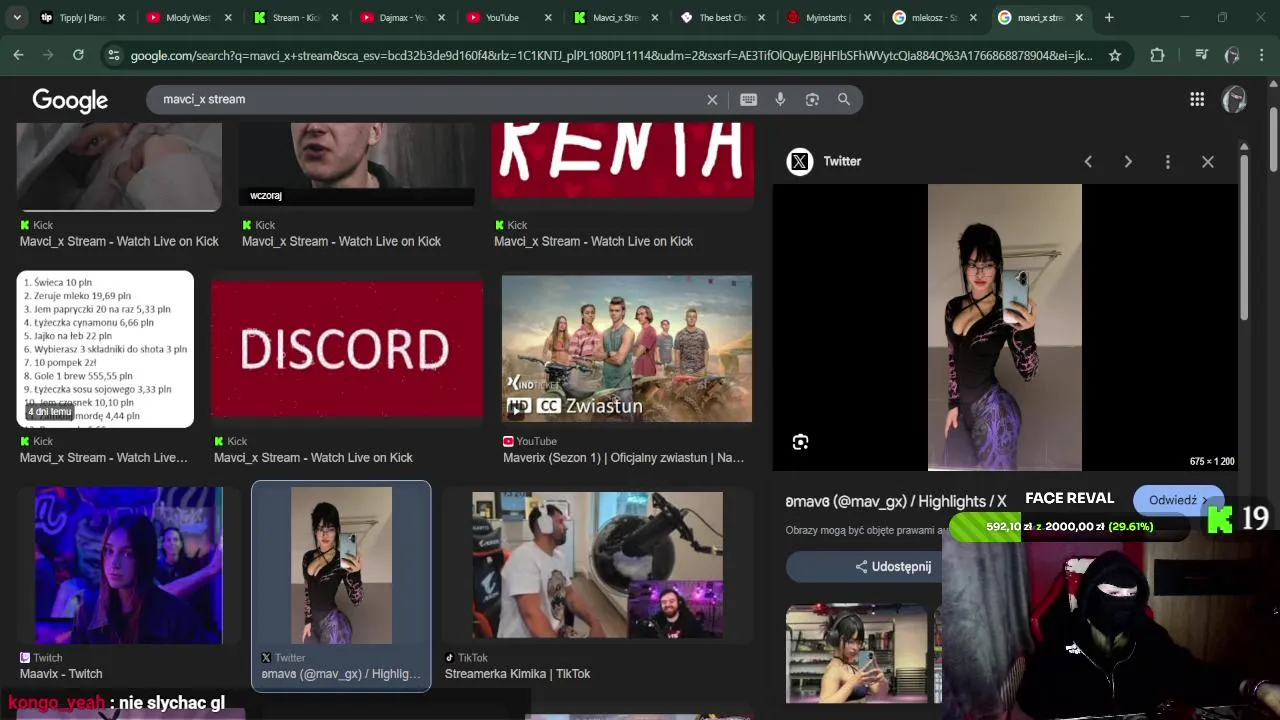Screen dimensions: 1280x720
Task: Click the Udostępnij share button
Action: coord(893,566)
